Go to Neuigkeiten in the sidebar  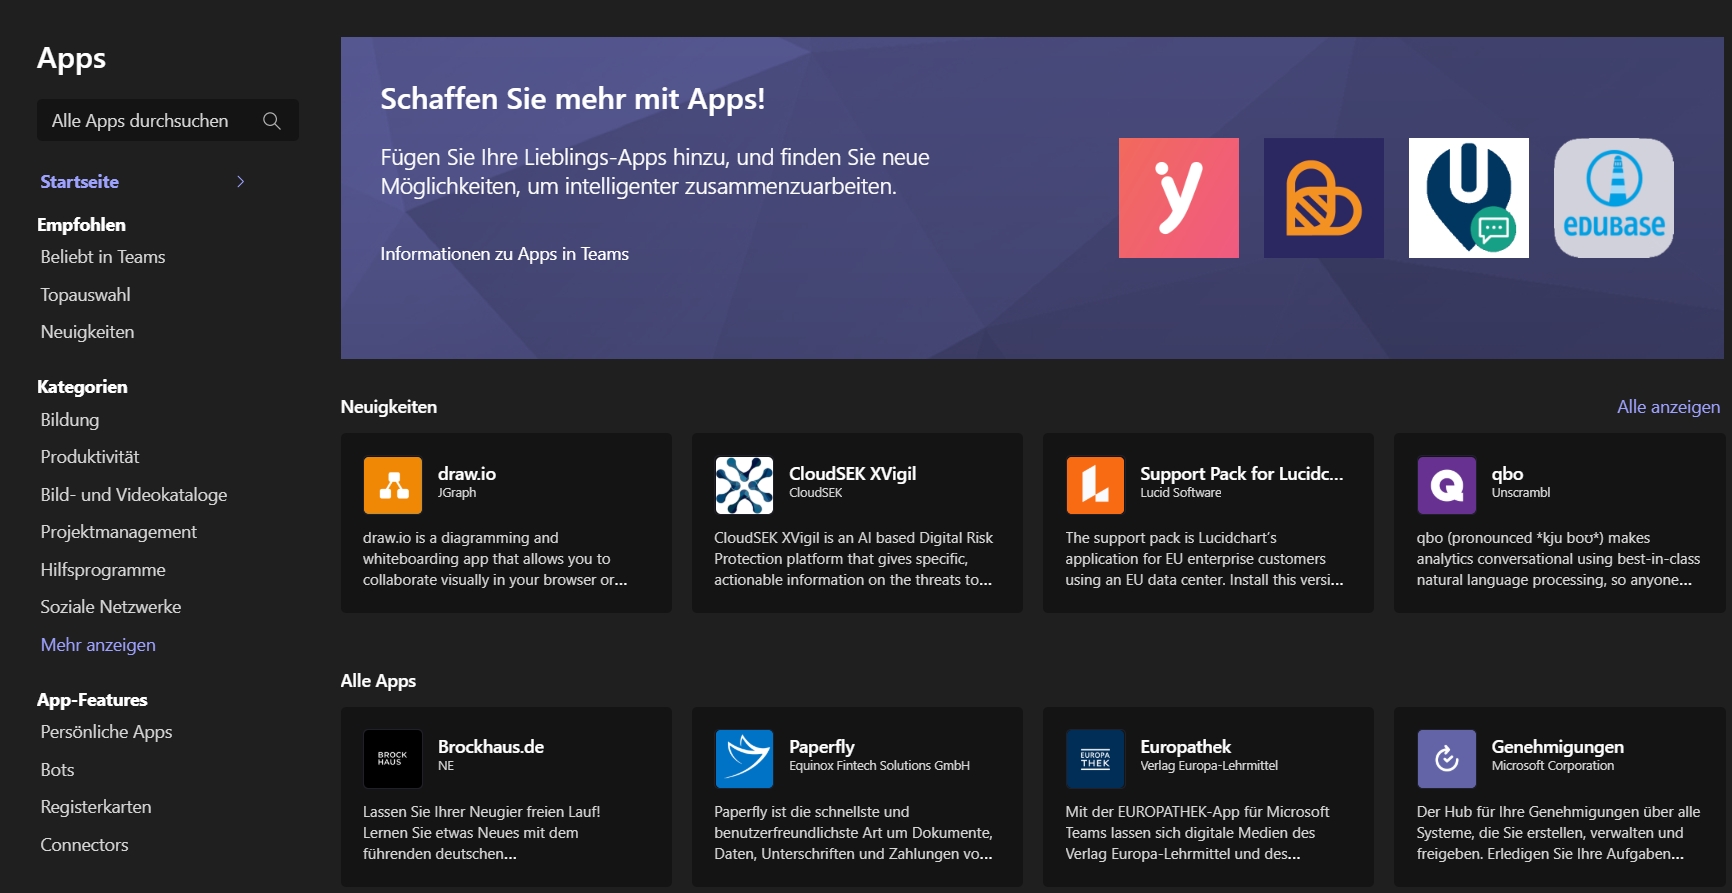coord(87,332)
